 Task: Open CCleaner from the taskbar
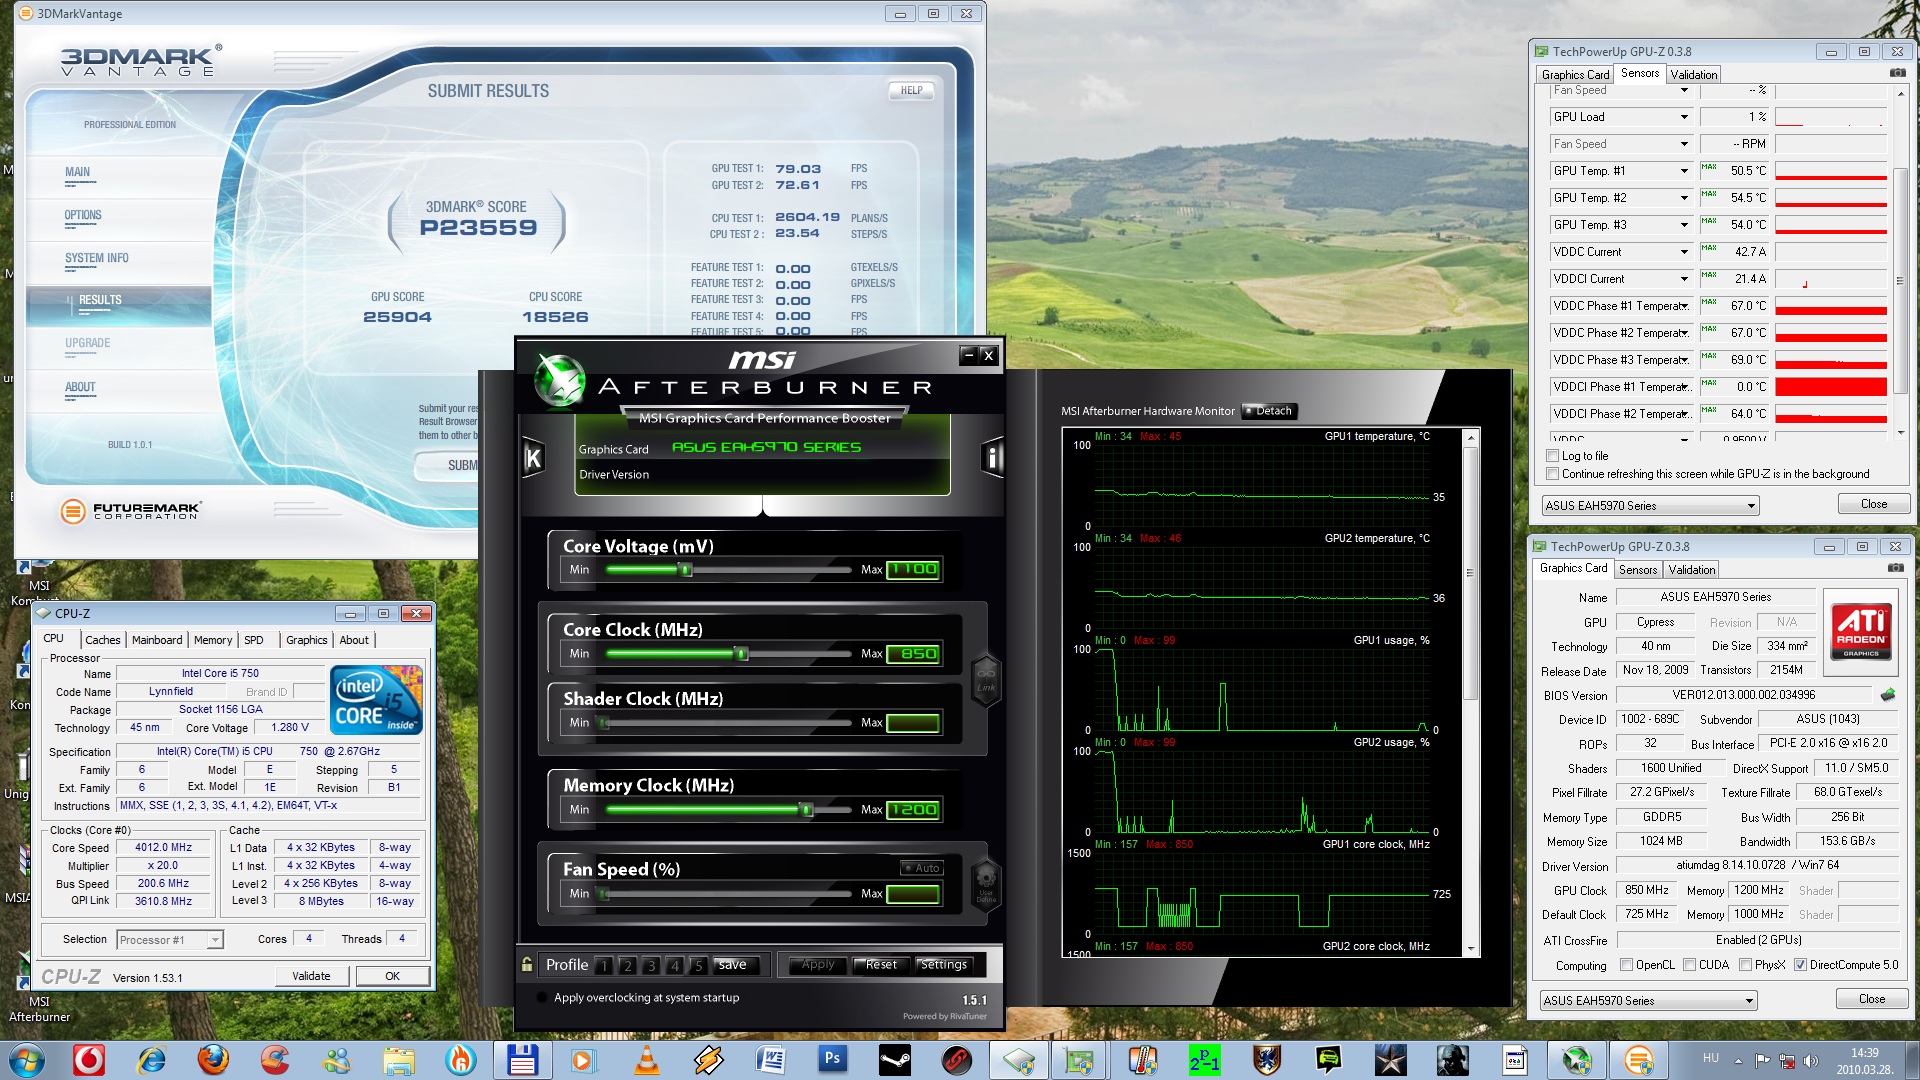click(275, 1059)
